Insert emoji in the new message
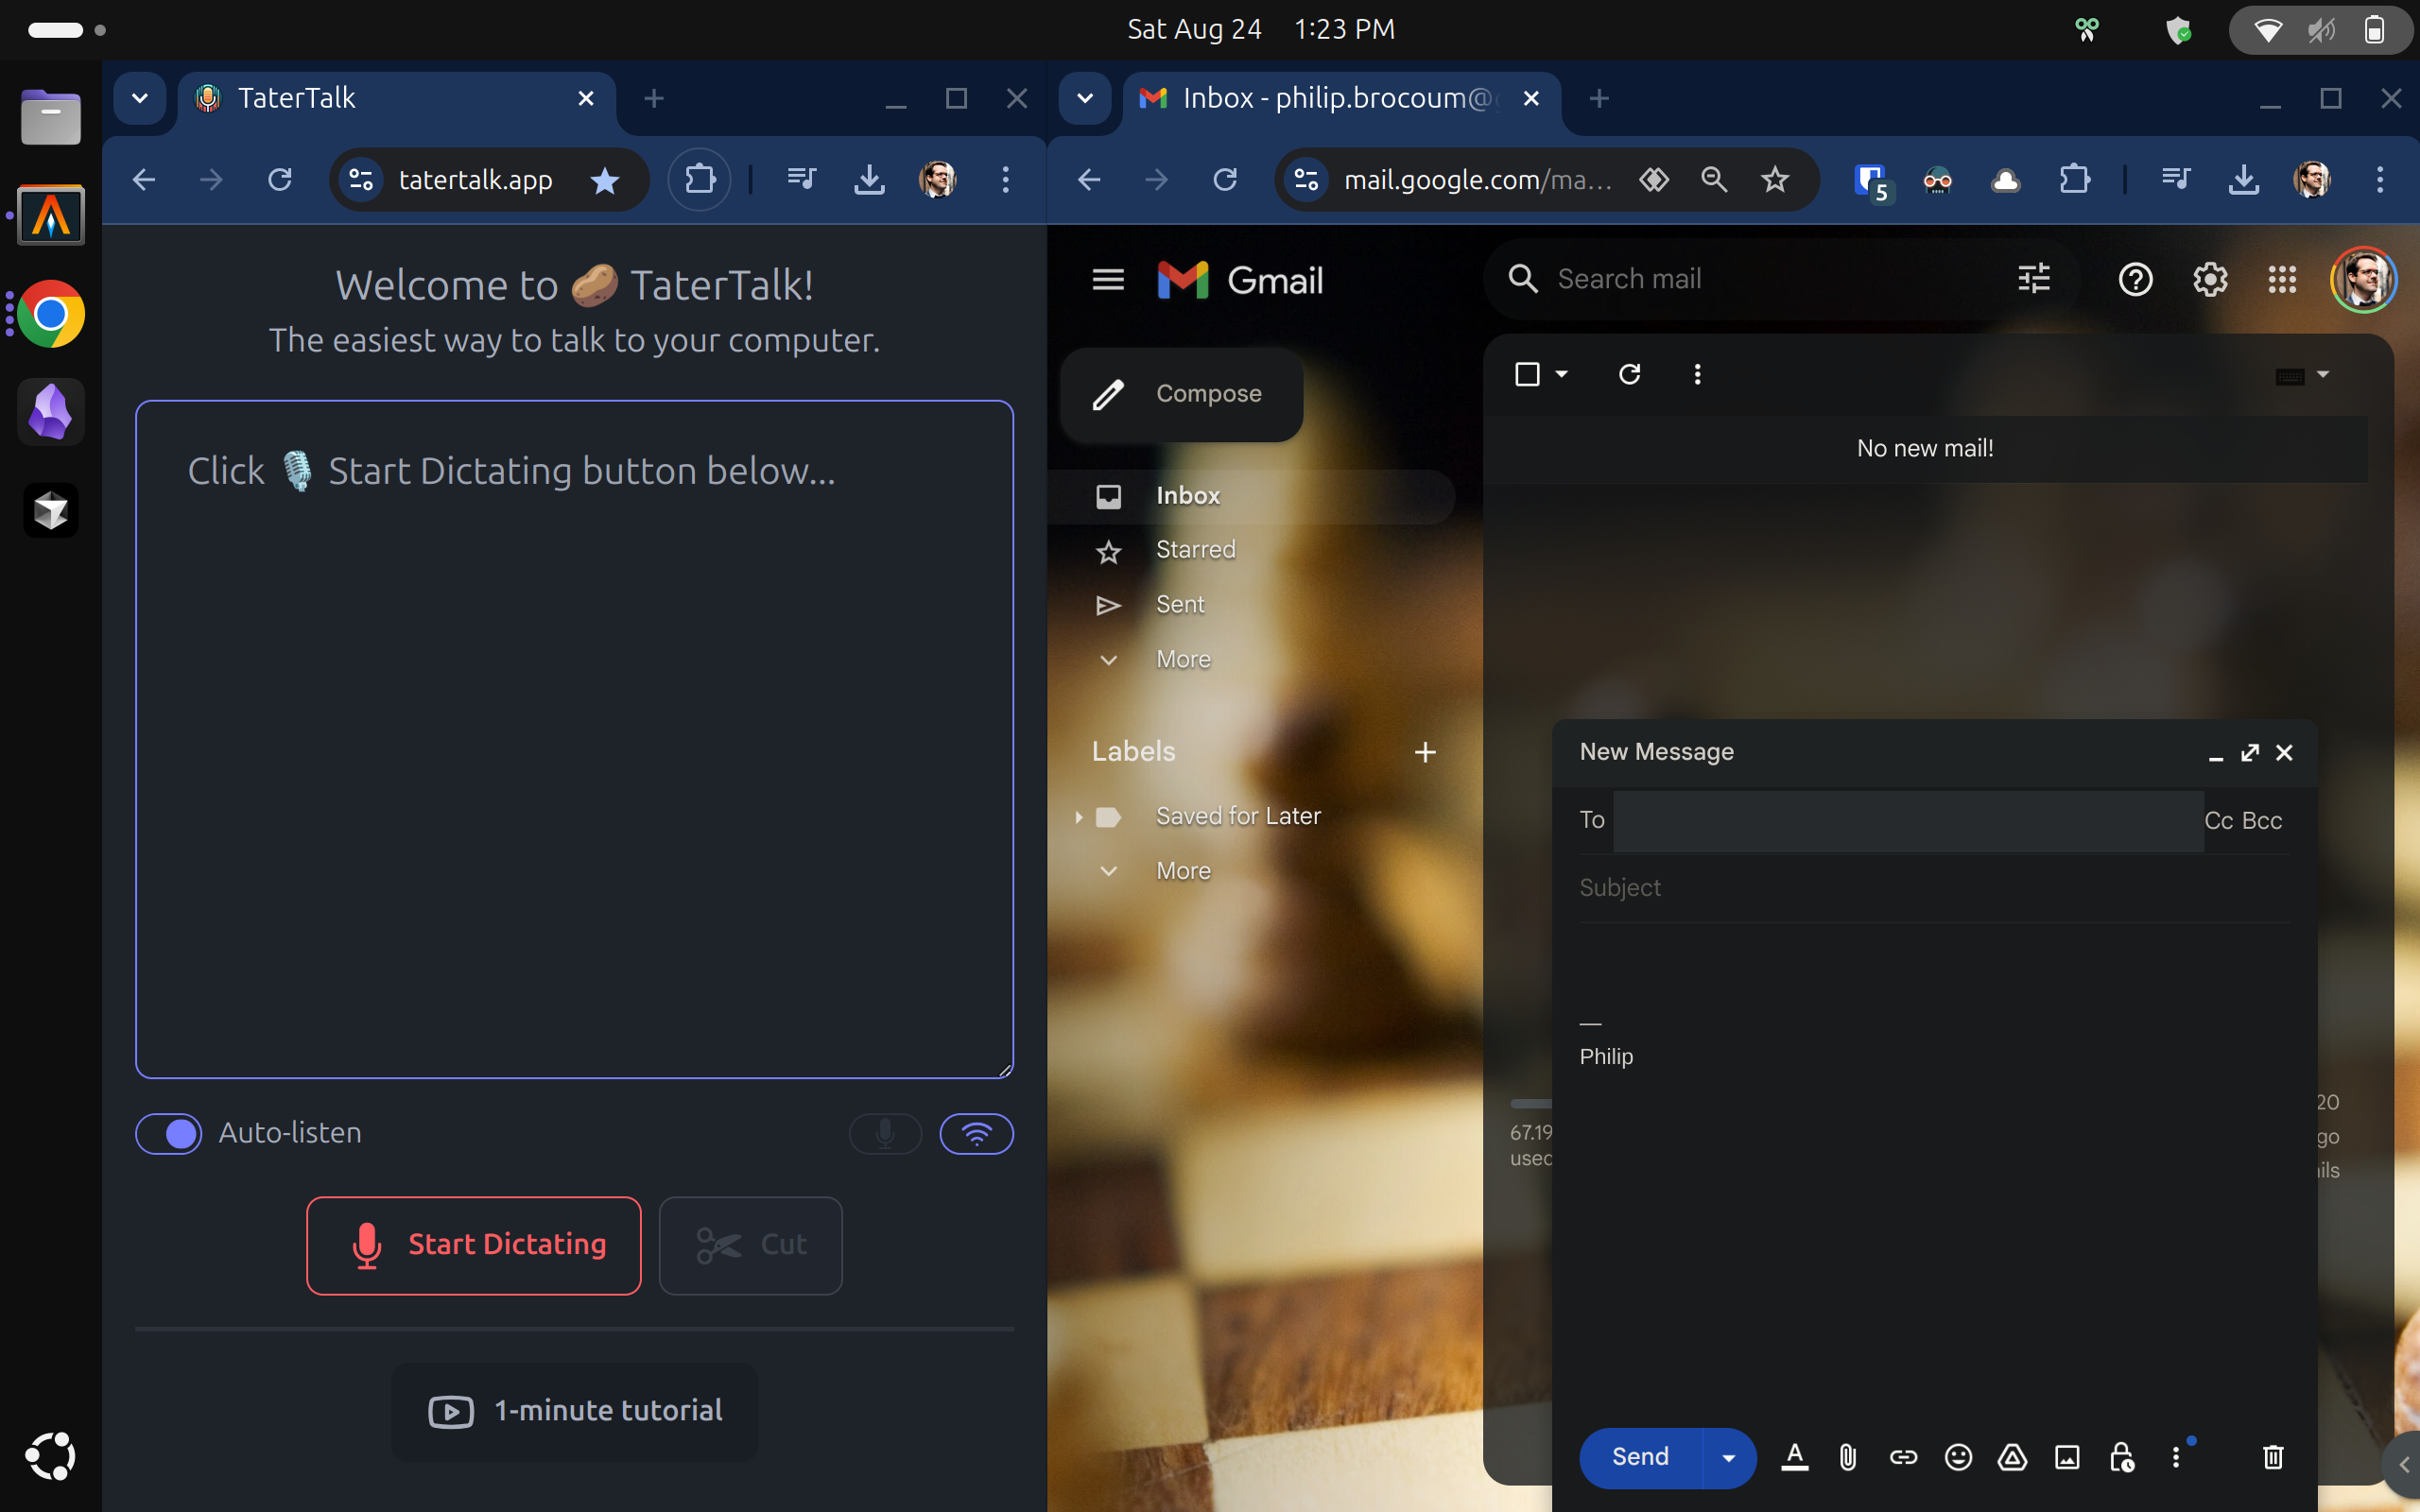Image resolution: width=2420 pixels, height=1512 pixels. [1958, 1457]
